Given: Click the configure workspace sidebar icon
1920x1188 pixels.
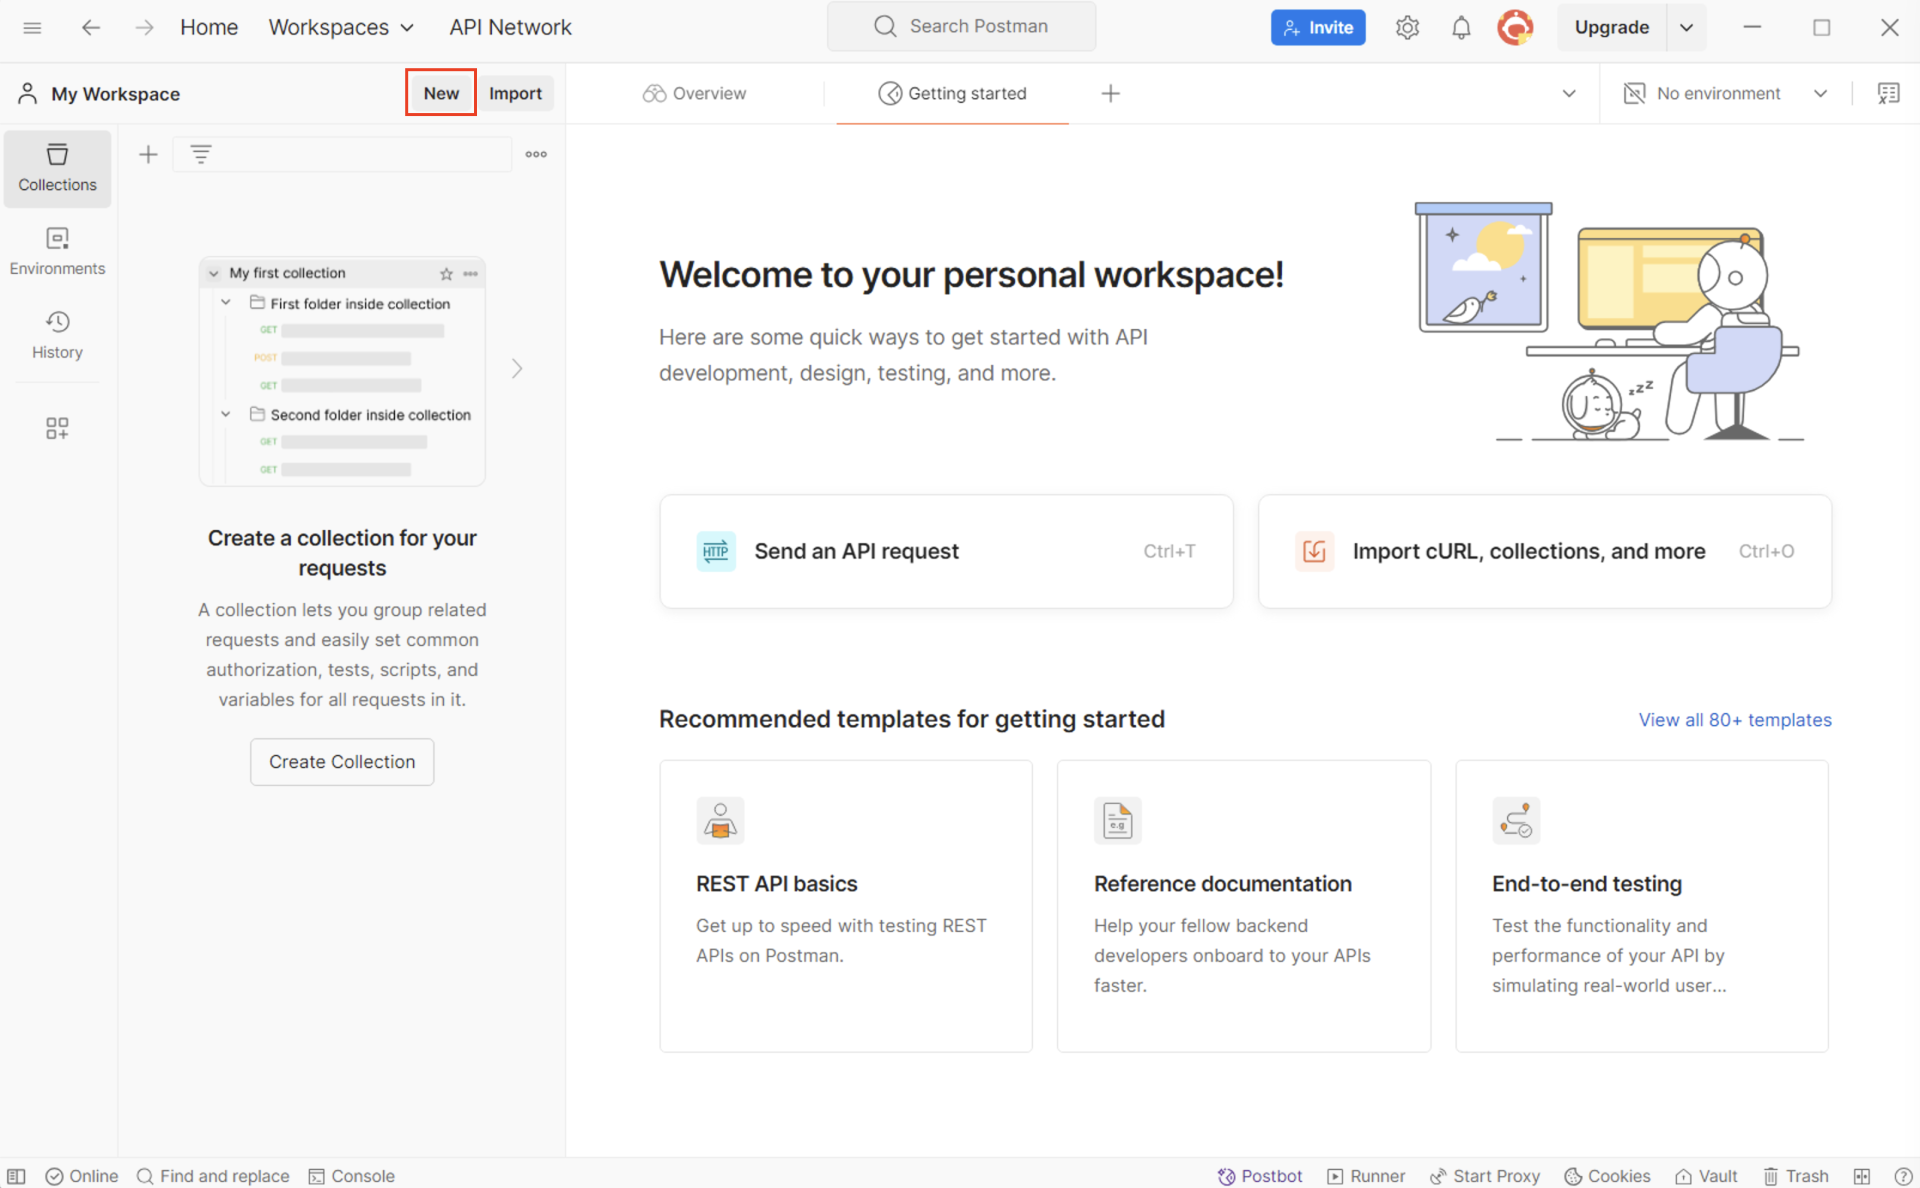Looking at the screenshot, I should click(57, 428).
